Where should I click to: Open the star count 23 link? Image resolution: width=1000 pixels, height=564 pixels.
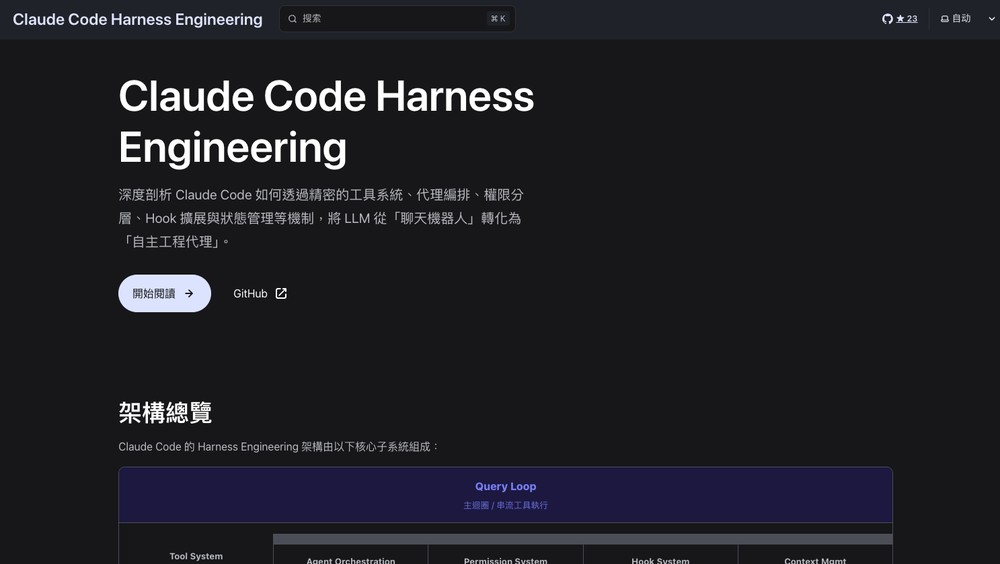pos(907,19)
